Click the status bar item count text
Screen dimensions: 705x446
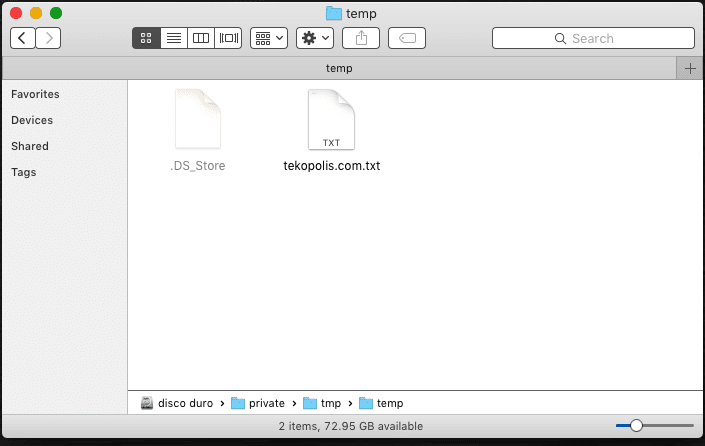351,426
